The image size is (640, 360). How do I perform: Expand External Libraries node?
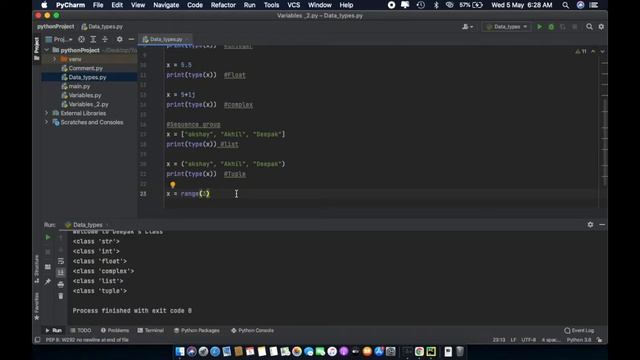(47, 113)
